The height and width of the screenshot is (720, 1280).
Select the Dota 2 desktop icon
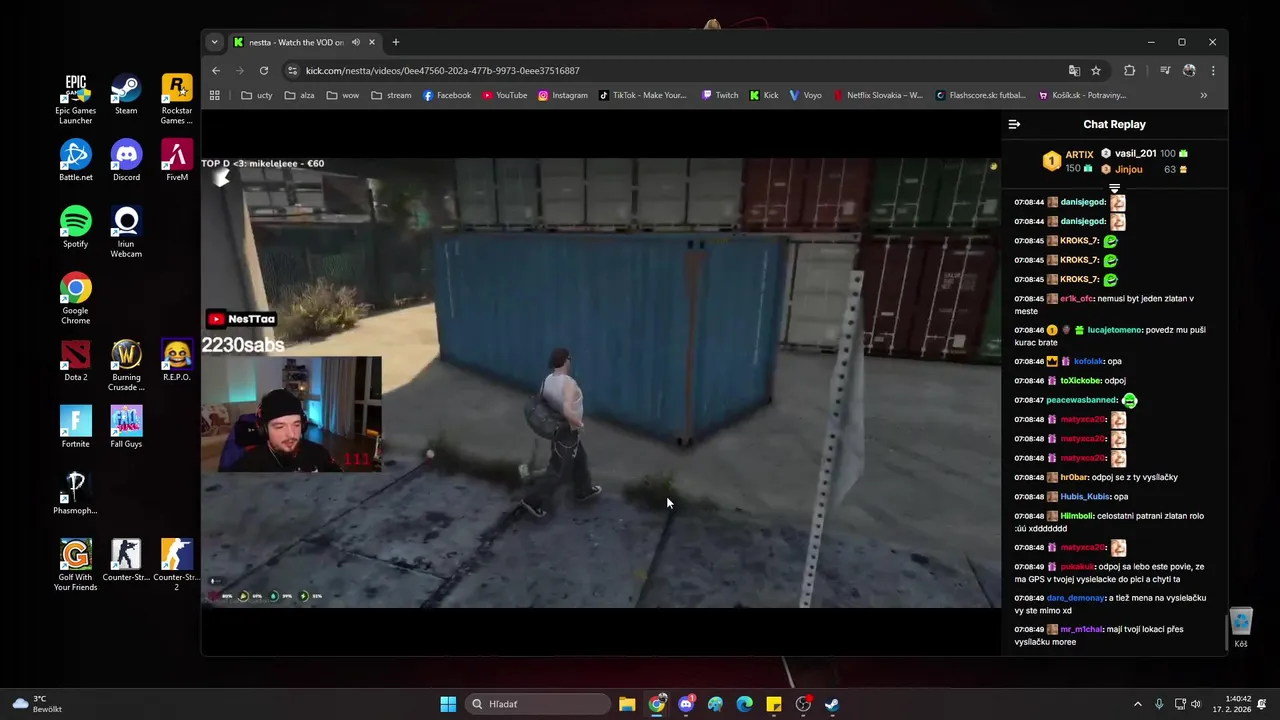point(75,361)
